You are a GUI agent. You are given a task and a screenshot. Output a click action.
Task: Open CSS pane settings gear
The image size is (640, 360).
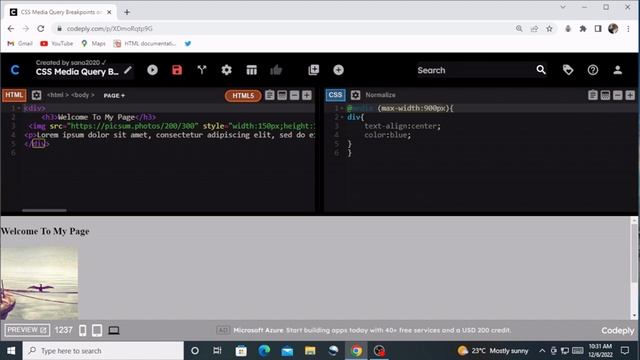356,95
